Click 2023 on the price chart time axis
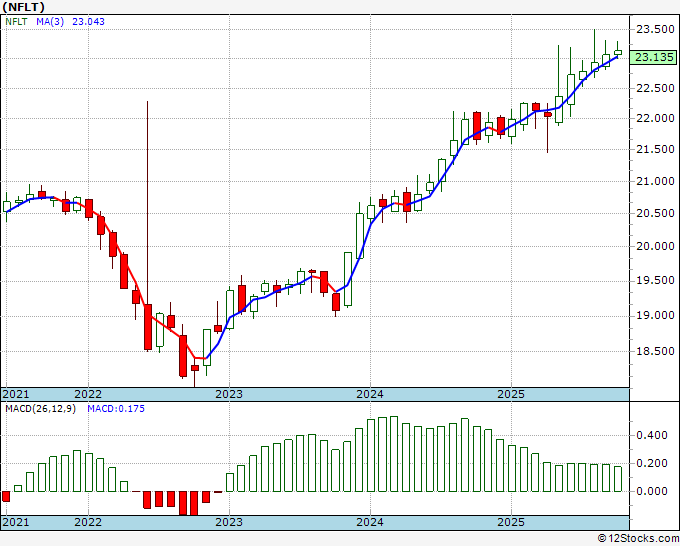 tap(229, 394)
